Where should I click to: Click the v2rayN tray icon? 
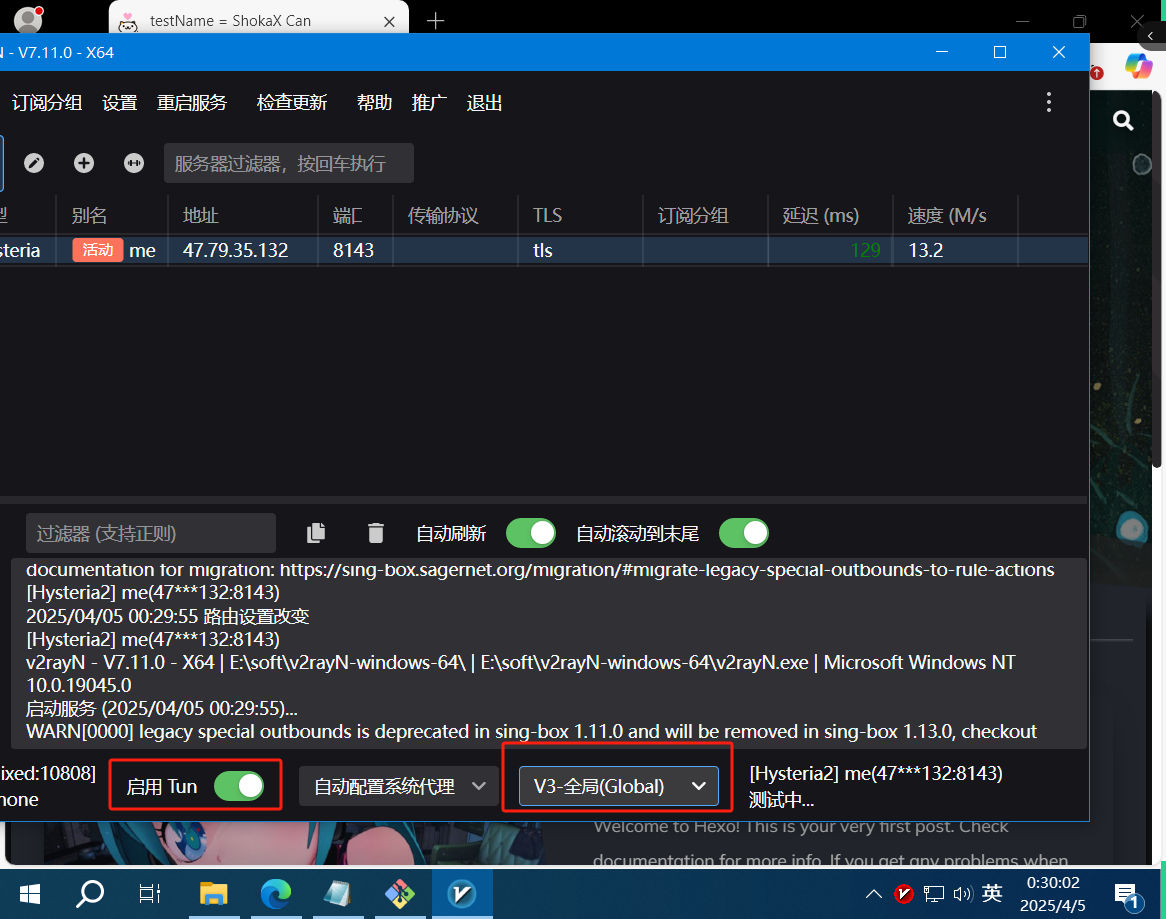904,894
